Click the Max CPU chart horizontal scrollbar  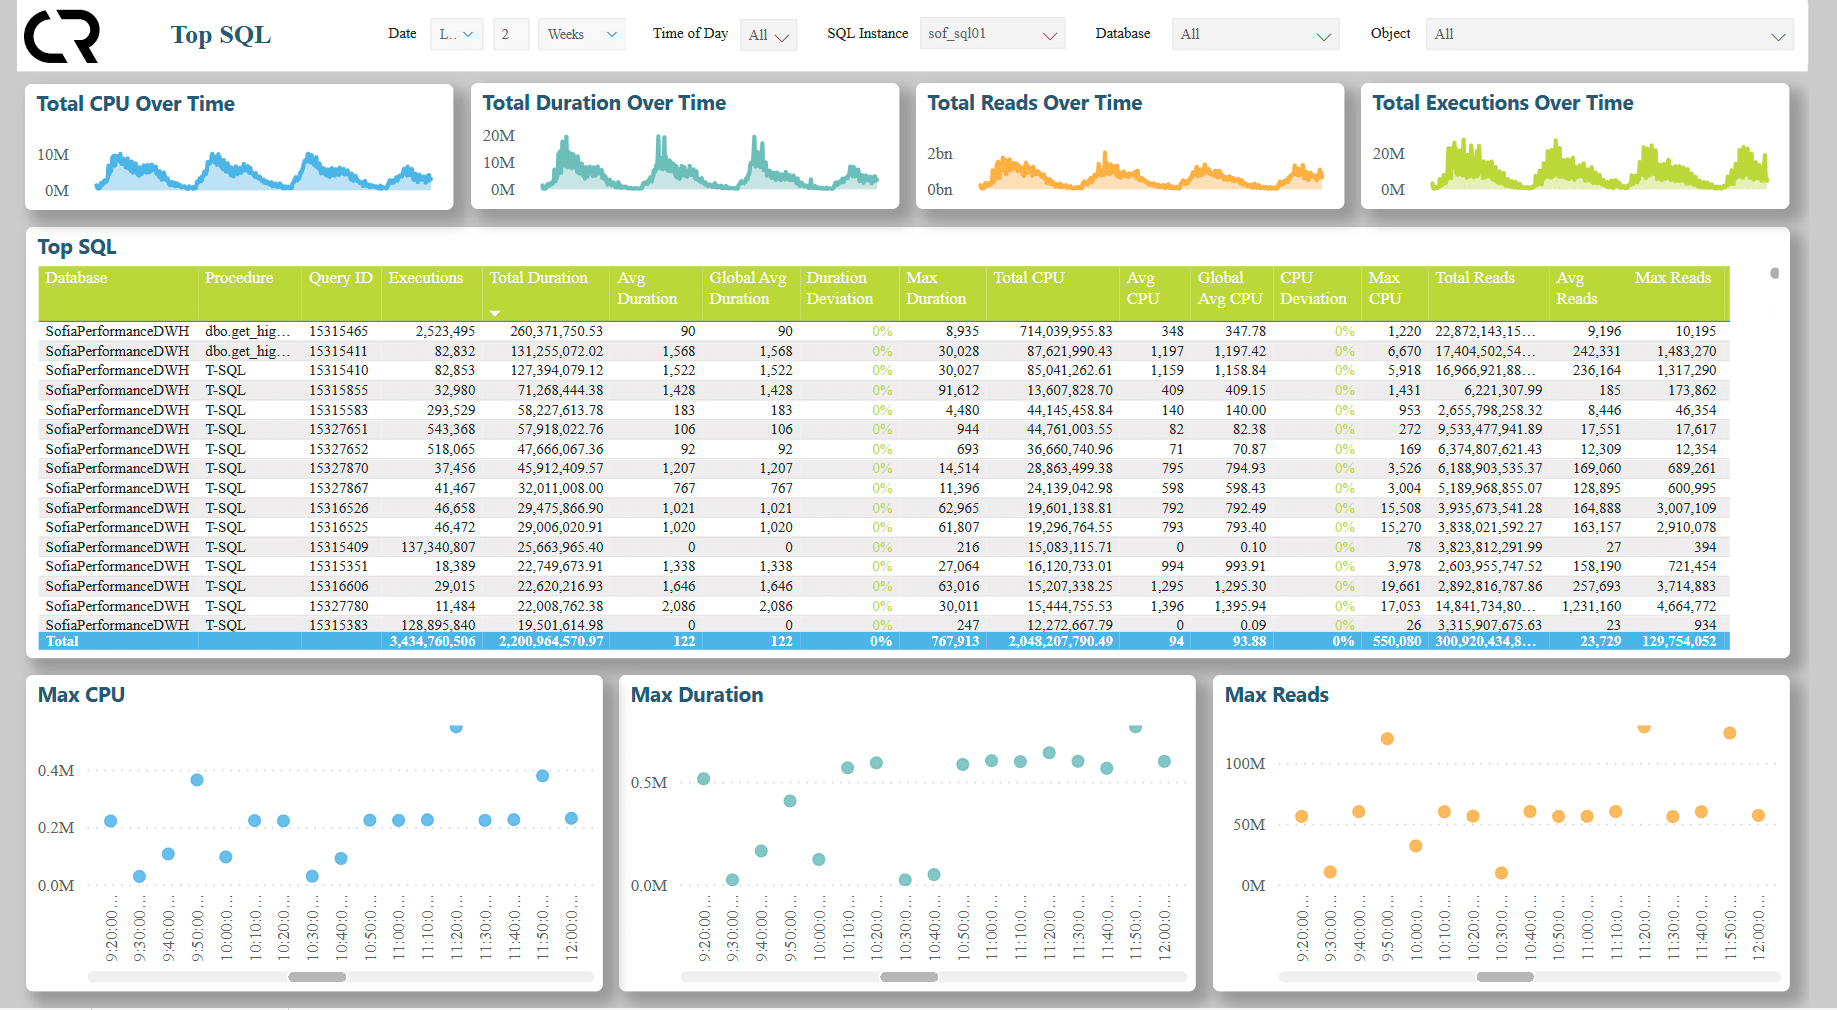317,977
